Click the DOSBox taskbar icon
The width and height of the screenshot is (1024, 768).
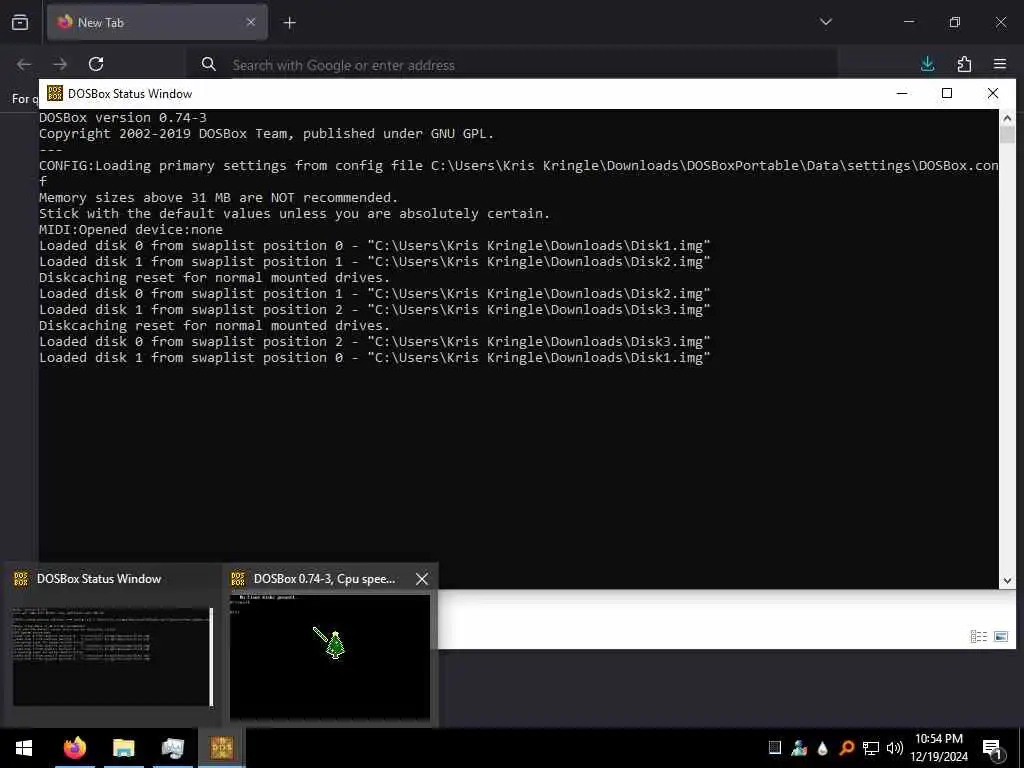pyautogui.click(x=221, y=748)
